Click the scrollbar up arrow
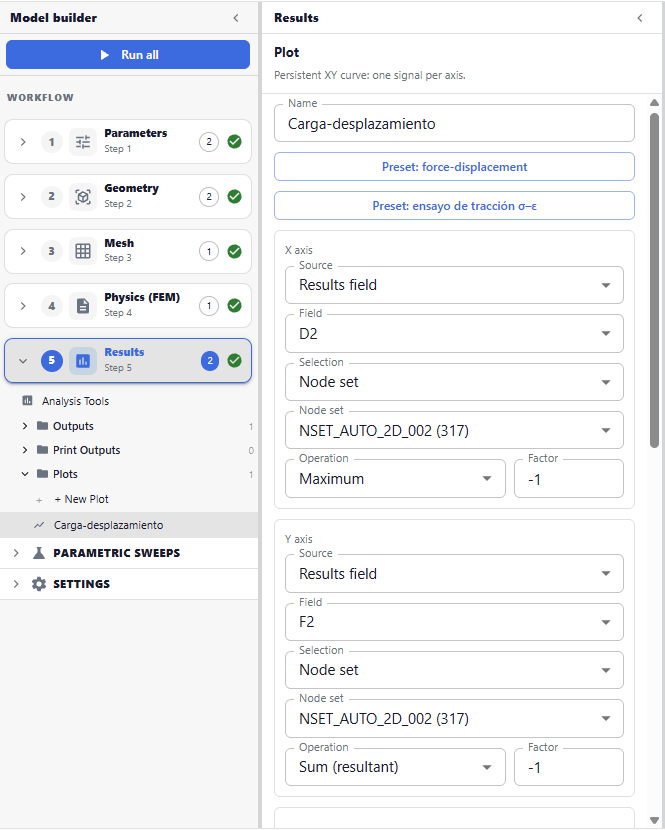This screenshot has height=830, width=665. click(x=654, y=103)
